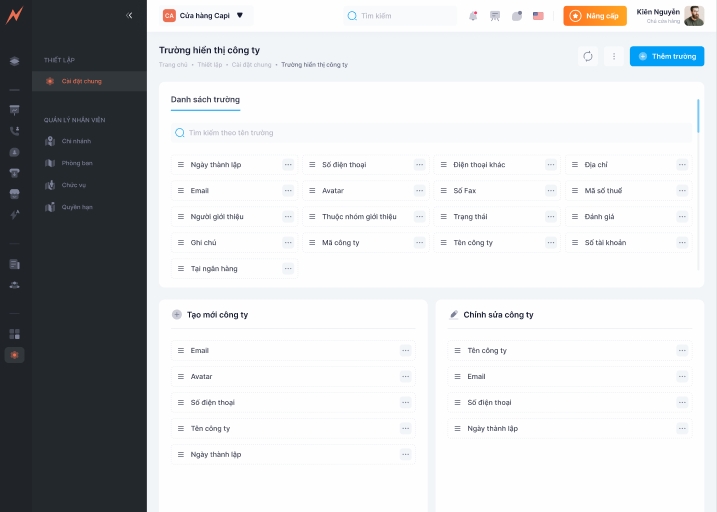Click the Cài đặt chung breadcrumb link
717x512 pixels.
click(x=251, y=64)
